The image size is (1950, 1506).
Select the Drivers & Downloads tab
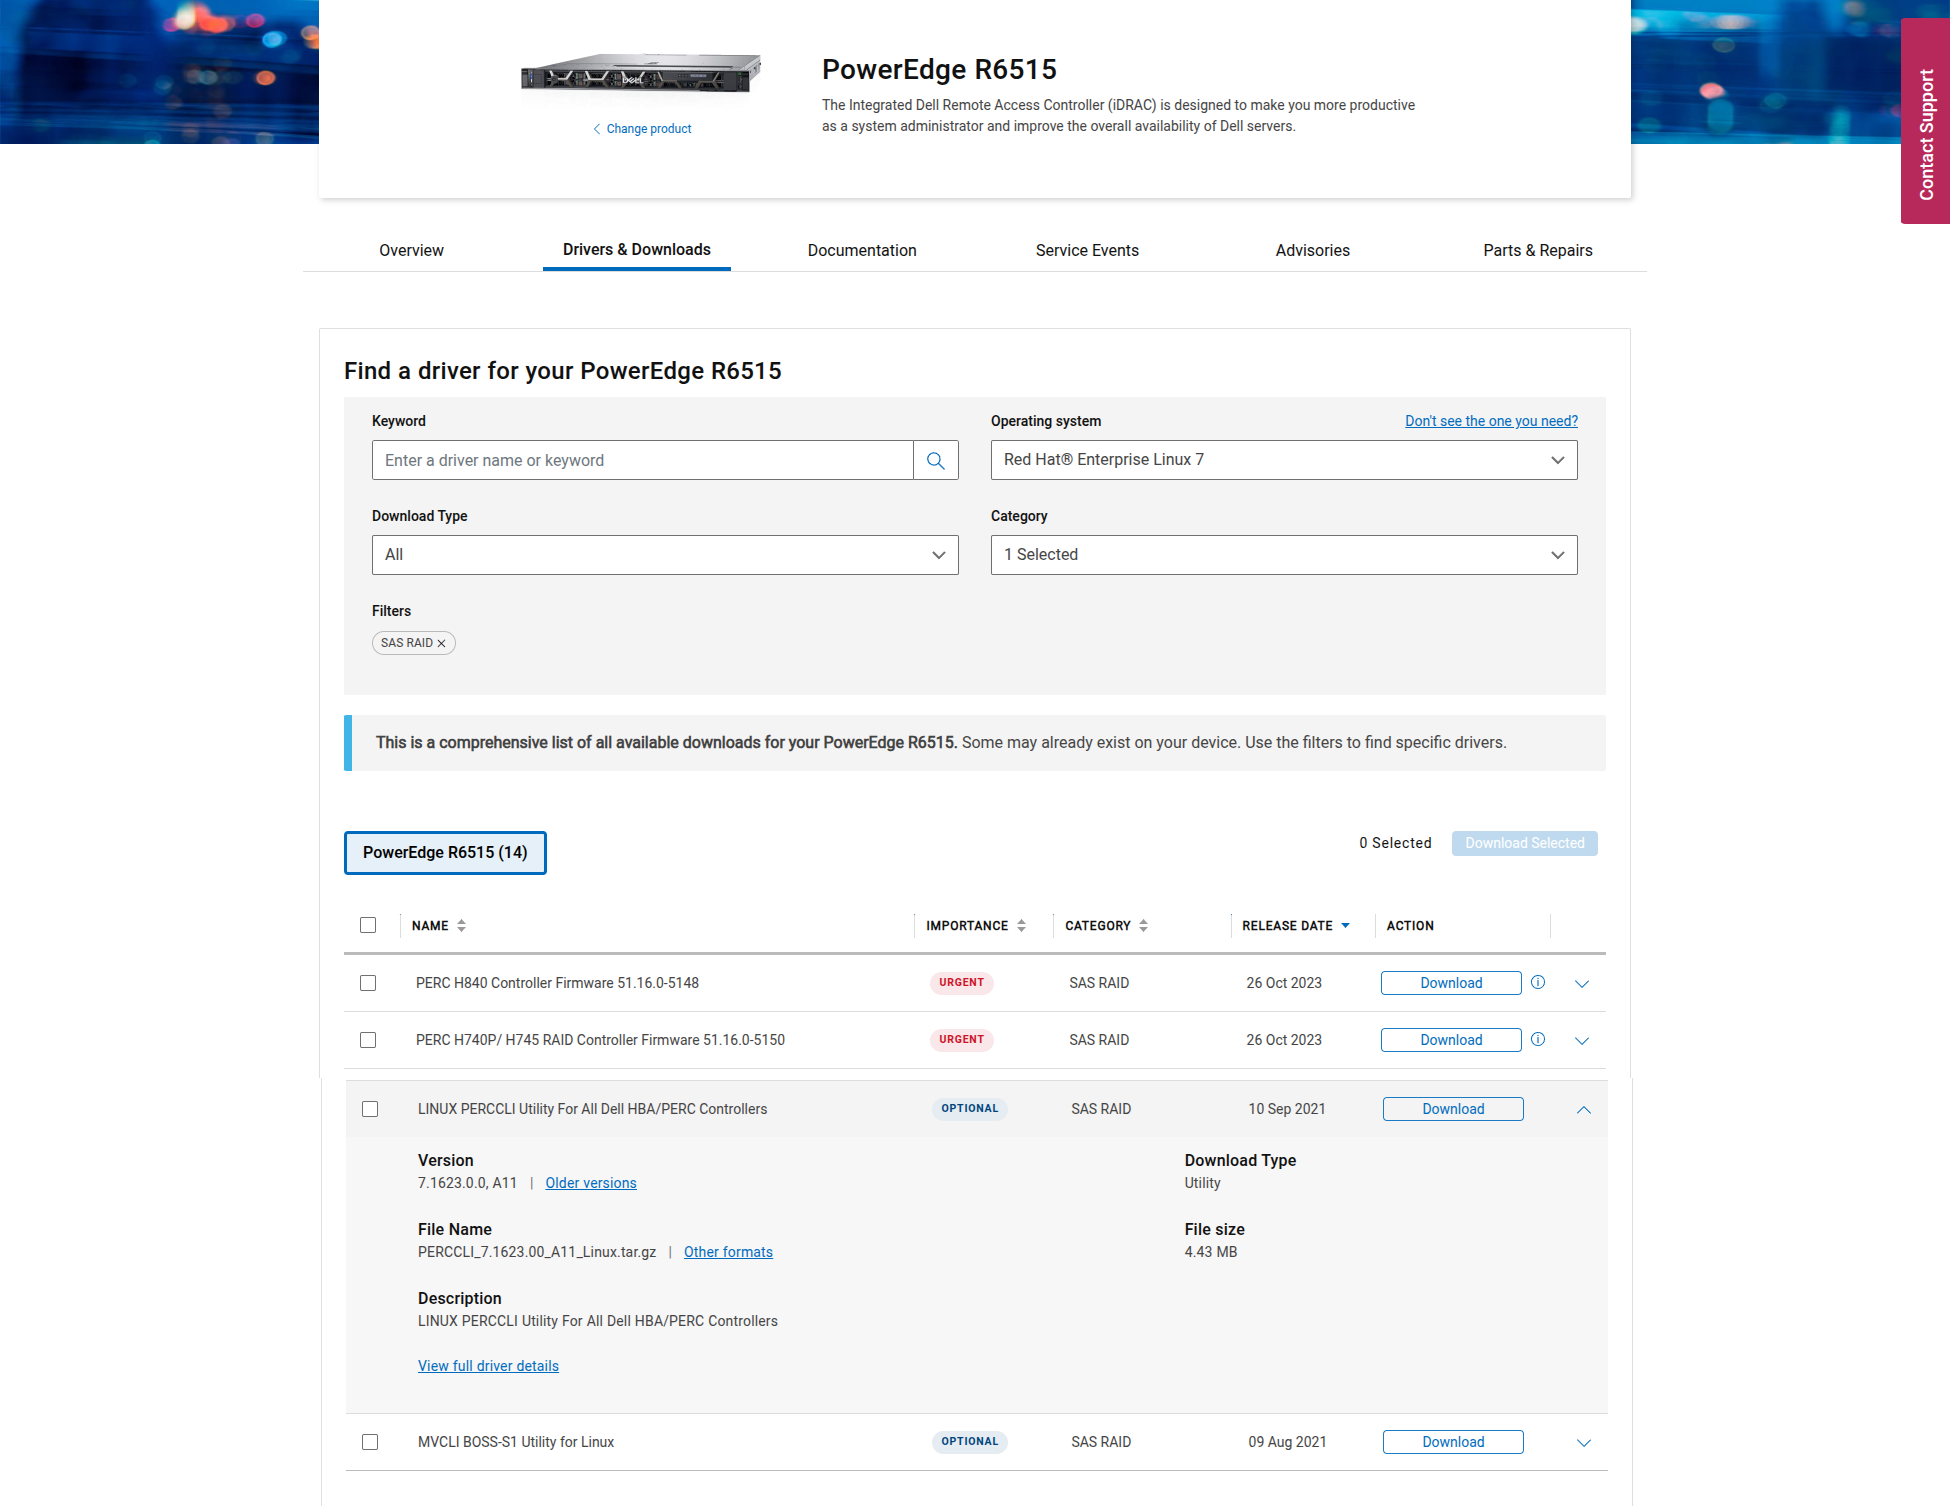coord(637,250)
